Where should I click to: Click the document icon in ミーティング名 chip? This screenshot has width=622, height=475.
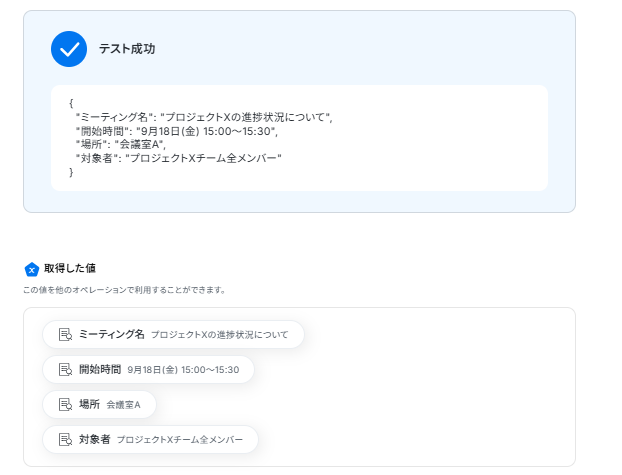pyautogui.click(x=65, y=335)
